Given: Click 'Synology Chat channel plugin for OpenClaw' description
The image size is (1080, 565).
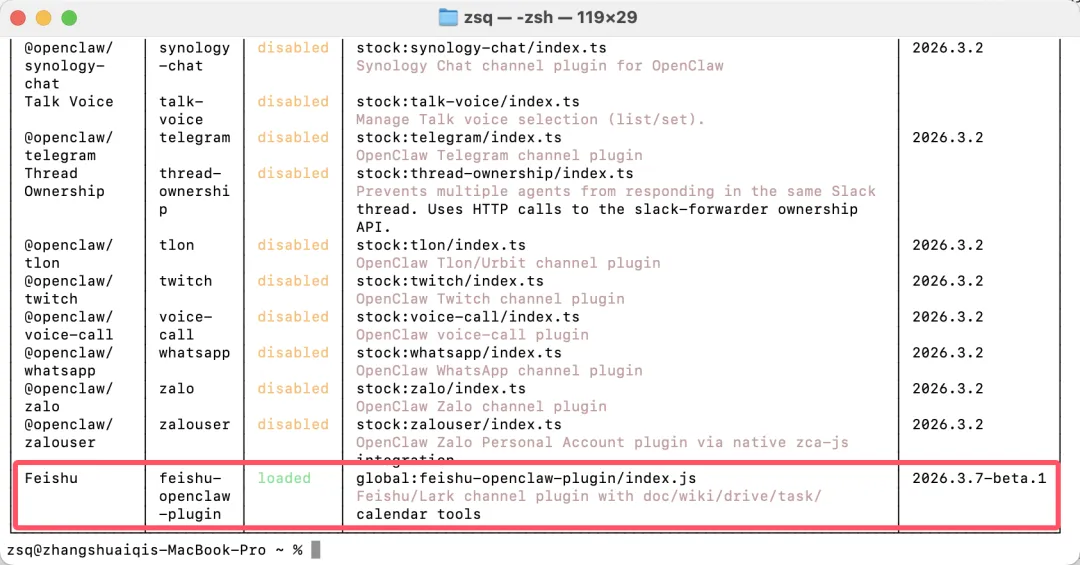Looking at the screenshot, I should coord(539,66).
